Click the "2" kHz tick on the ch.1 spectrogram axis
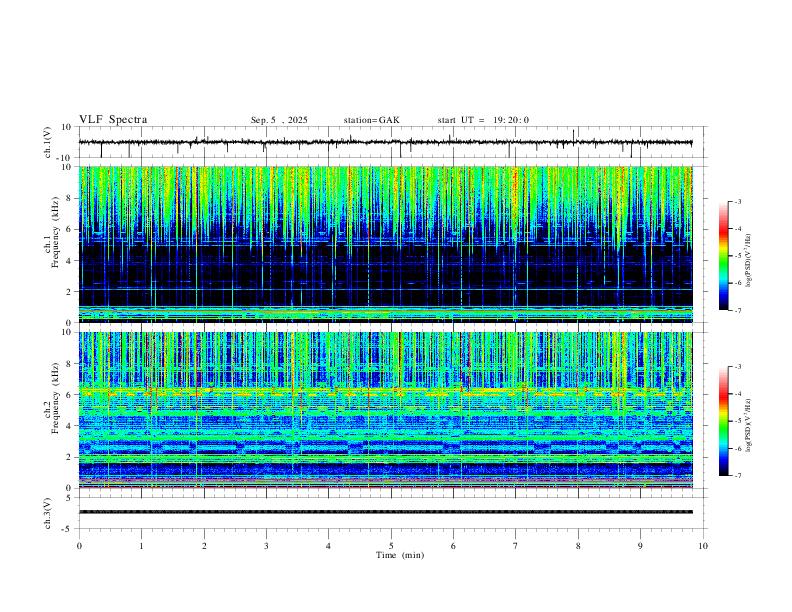 coord(70,291)
